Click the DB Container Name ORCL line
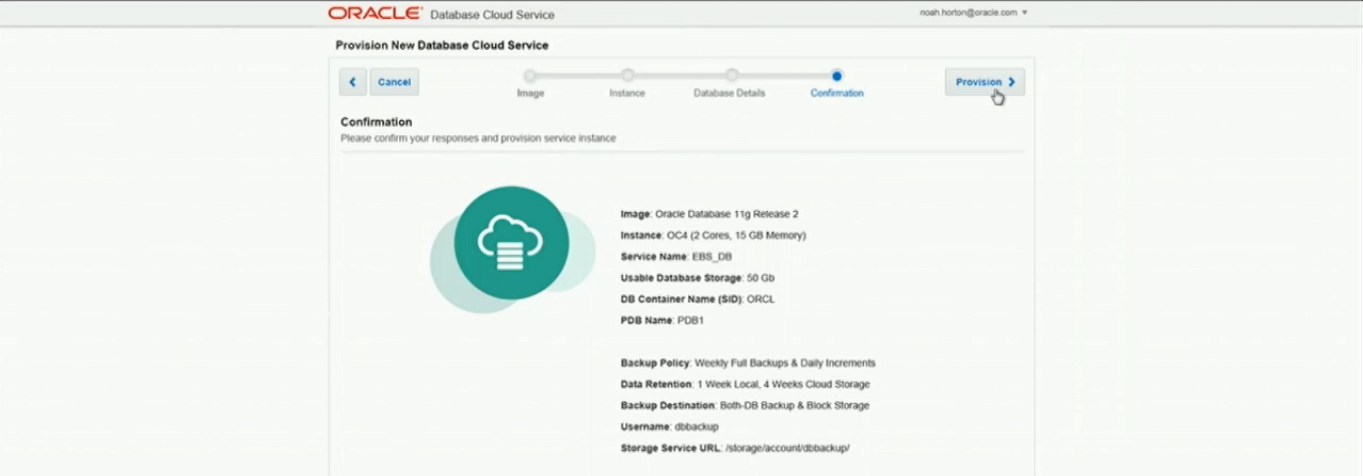Screen dimensions: 1363x476 click(697, 299)
